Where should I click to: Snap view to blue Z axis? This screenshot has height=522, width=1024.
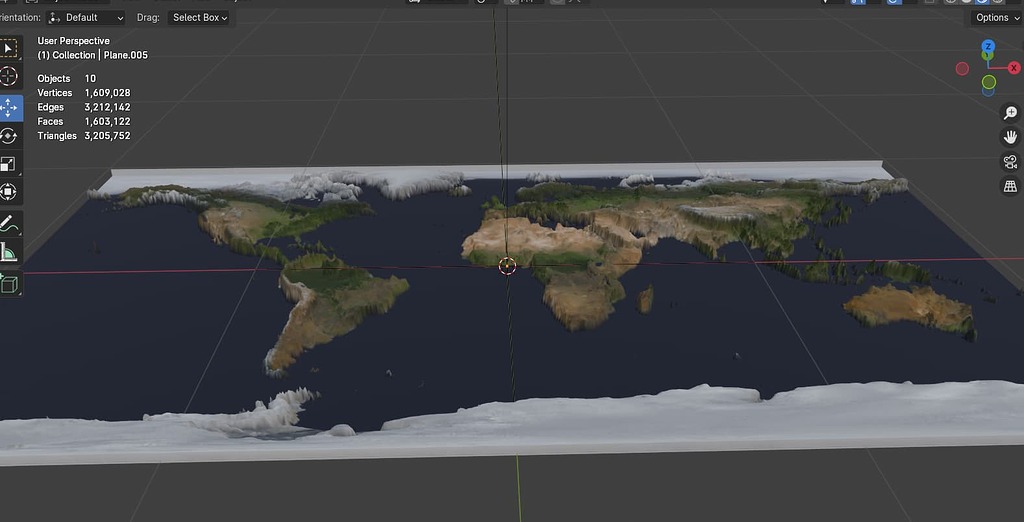coord(988,46)
